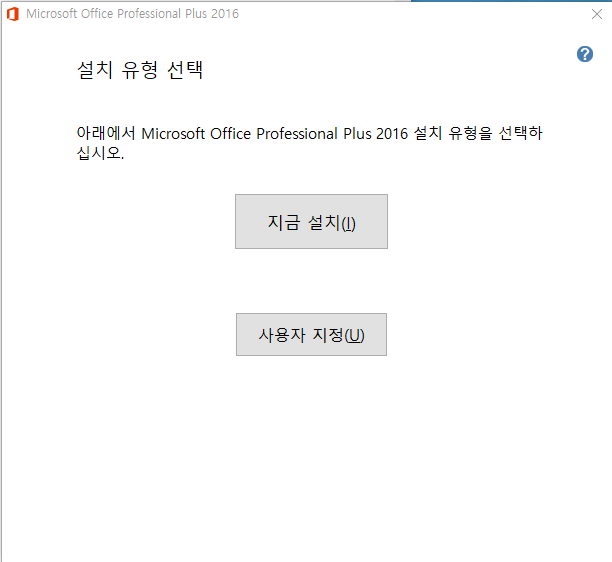
Task: Close the Office 2016 setup window
Action: [x=596, y=14]
